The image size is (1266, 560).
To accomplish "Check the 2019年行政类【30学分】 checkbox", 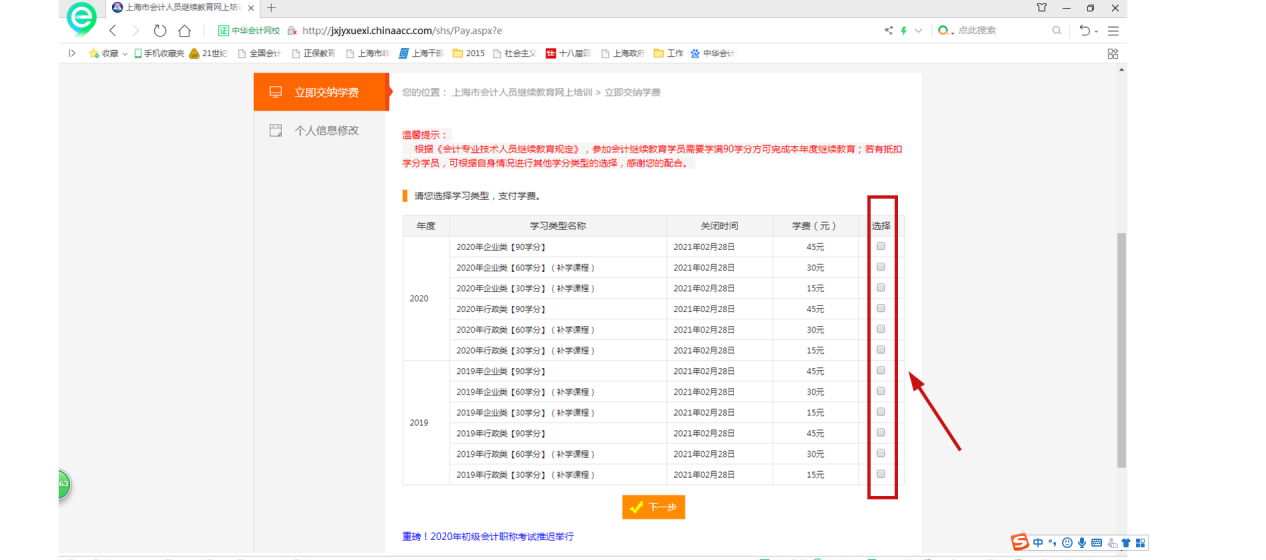I will point(881,474).
